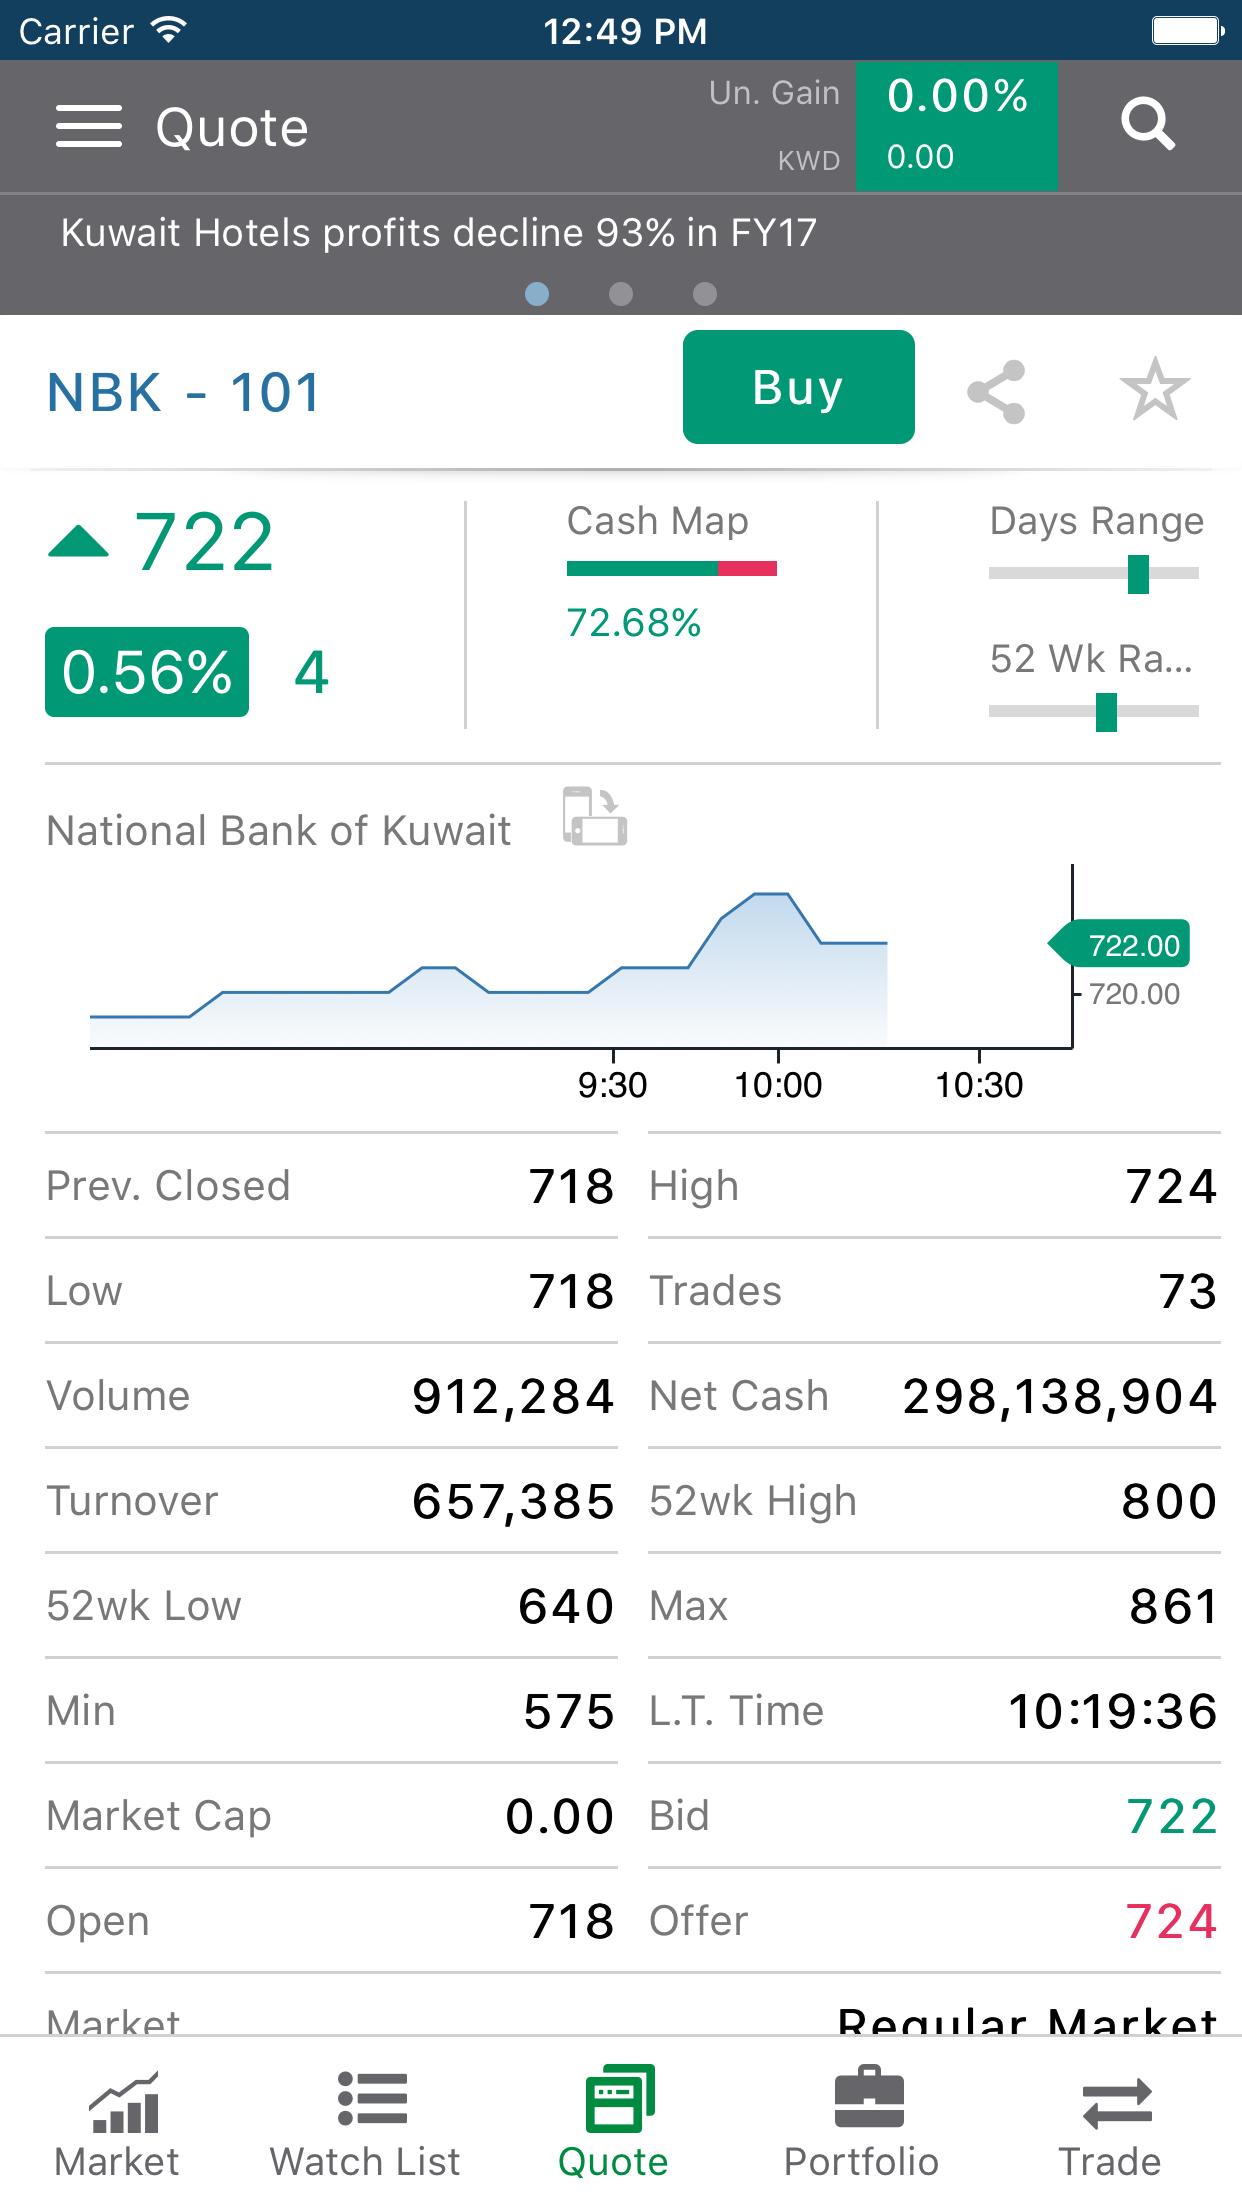
Task: Jump to the second news page dot
Action: pyautogui.click(x=621, y=293)
